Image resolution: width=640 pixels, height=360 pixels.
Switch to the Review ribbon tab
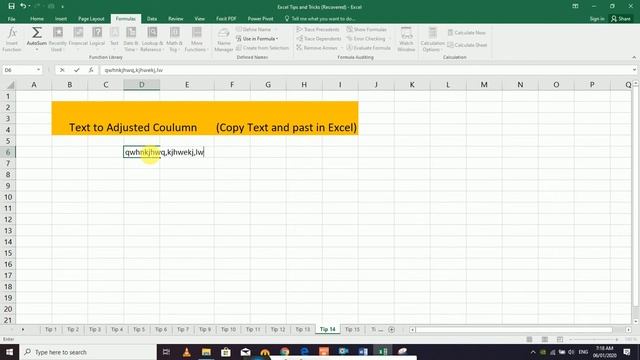pos(176,19)
